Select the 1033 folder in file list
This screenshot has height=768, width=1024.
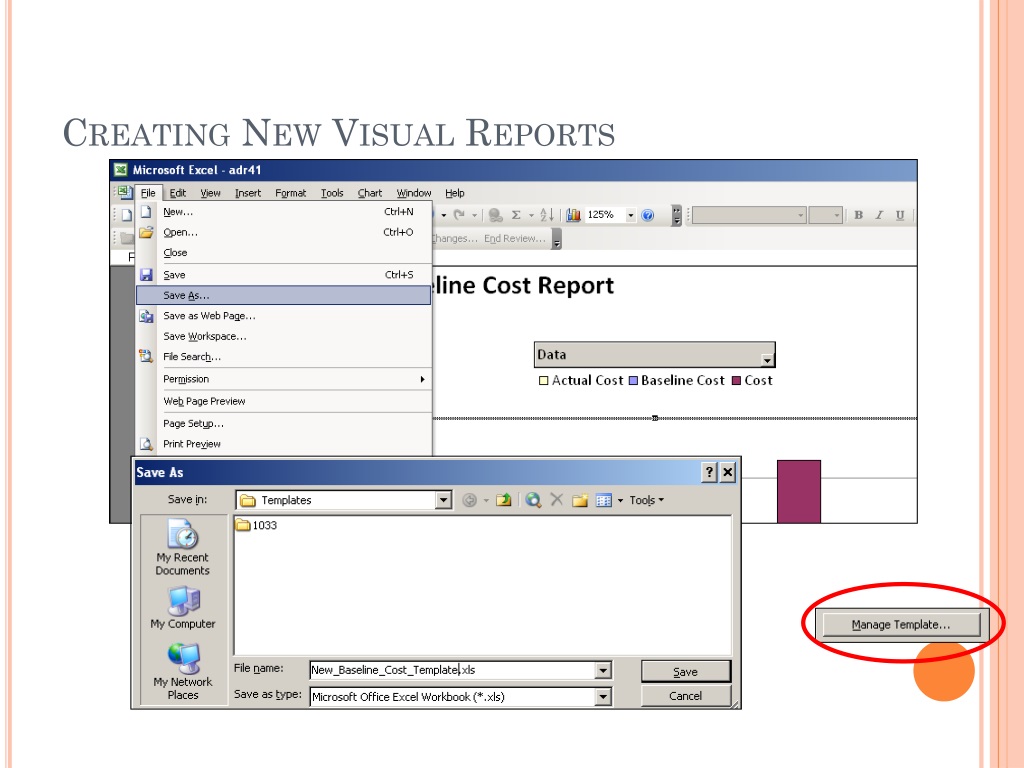(257, 526)
